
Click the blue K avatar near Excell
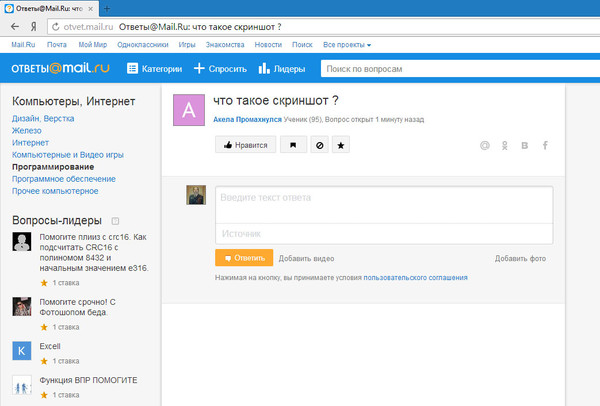tap(22, 351)
